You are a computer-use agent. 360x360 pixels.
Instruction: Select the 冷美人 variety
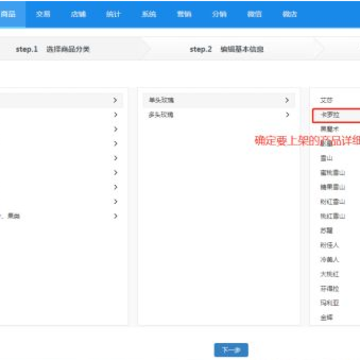coord(330,260)
